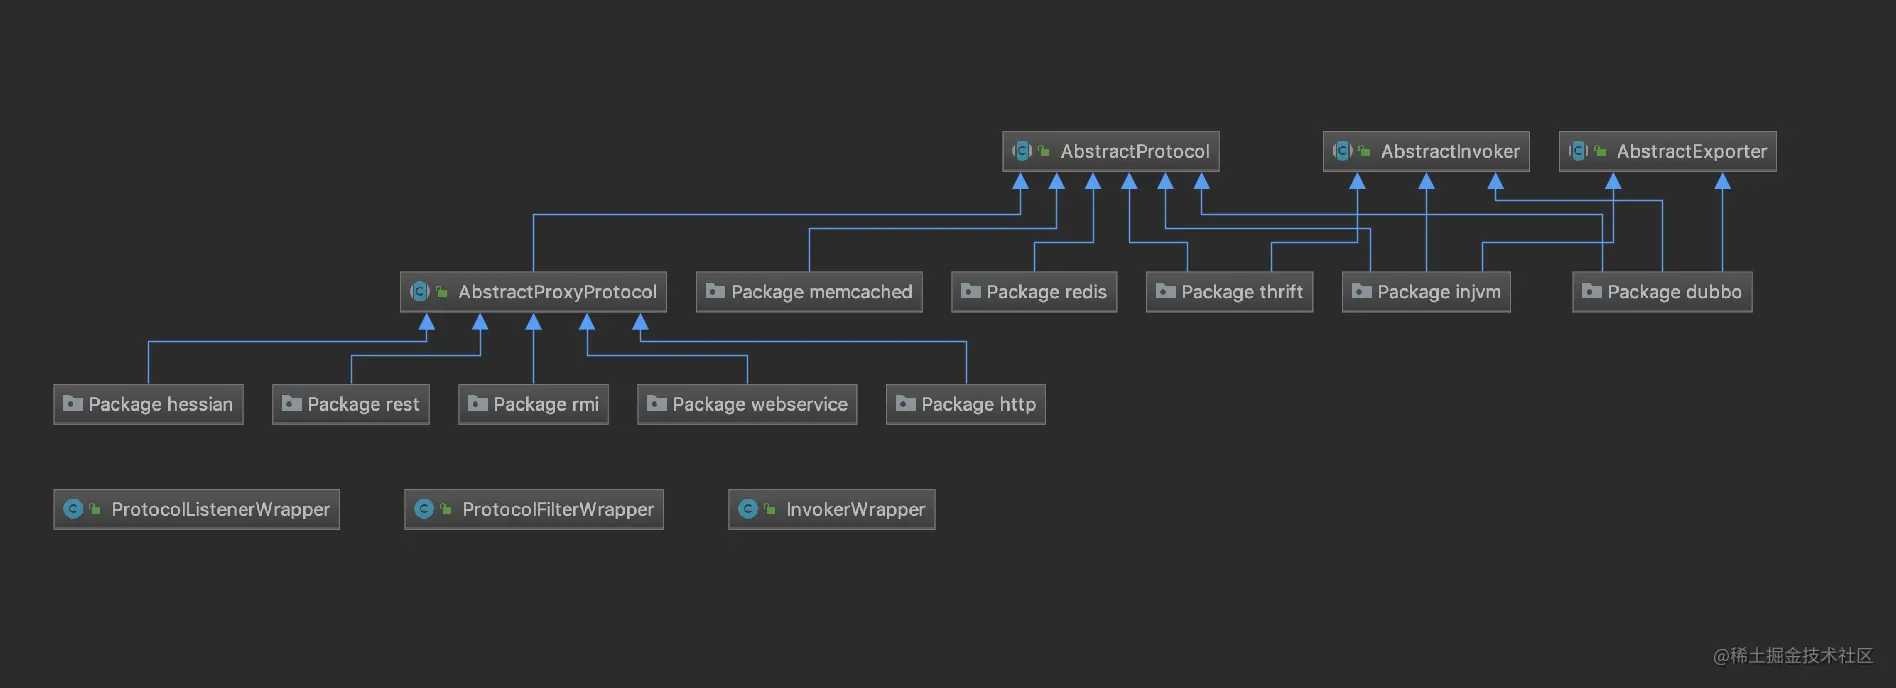
Task: Select the InvokerWrapper label
Action: (855, 509)
